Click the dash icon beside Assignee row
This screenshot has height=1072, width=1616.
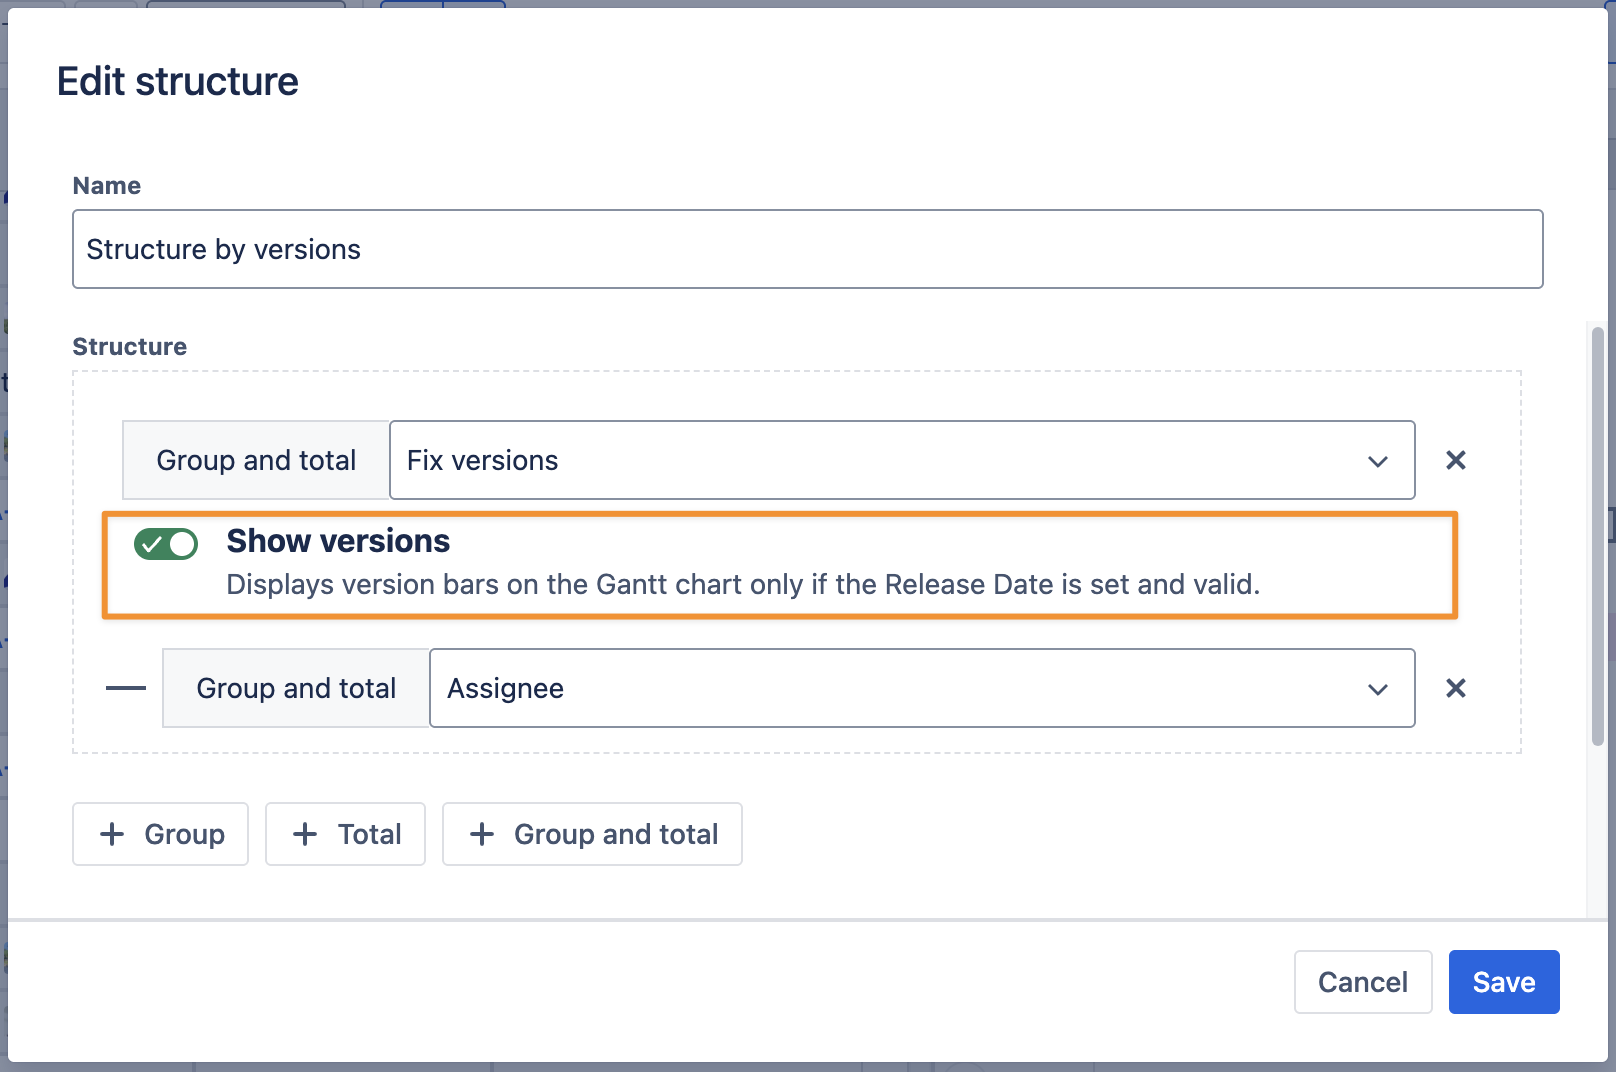[x=126, y=688]
